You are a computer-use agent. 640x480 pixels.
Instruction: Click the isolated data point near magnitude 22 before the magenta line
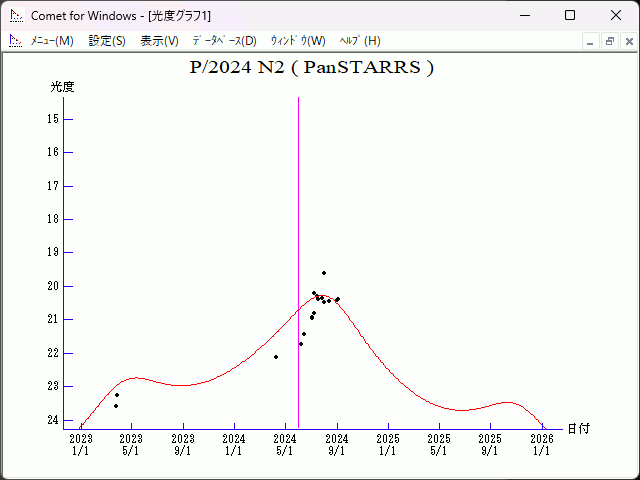276,357
